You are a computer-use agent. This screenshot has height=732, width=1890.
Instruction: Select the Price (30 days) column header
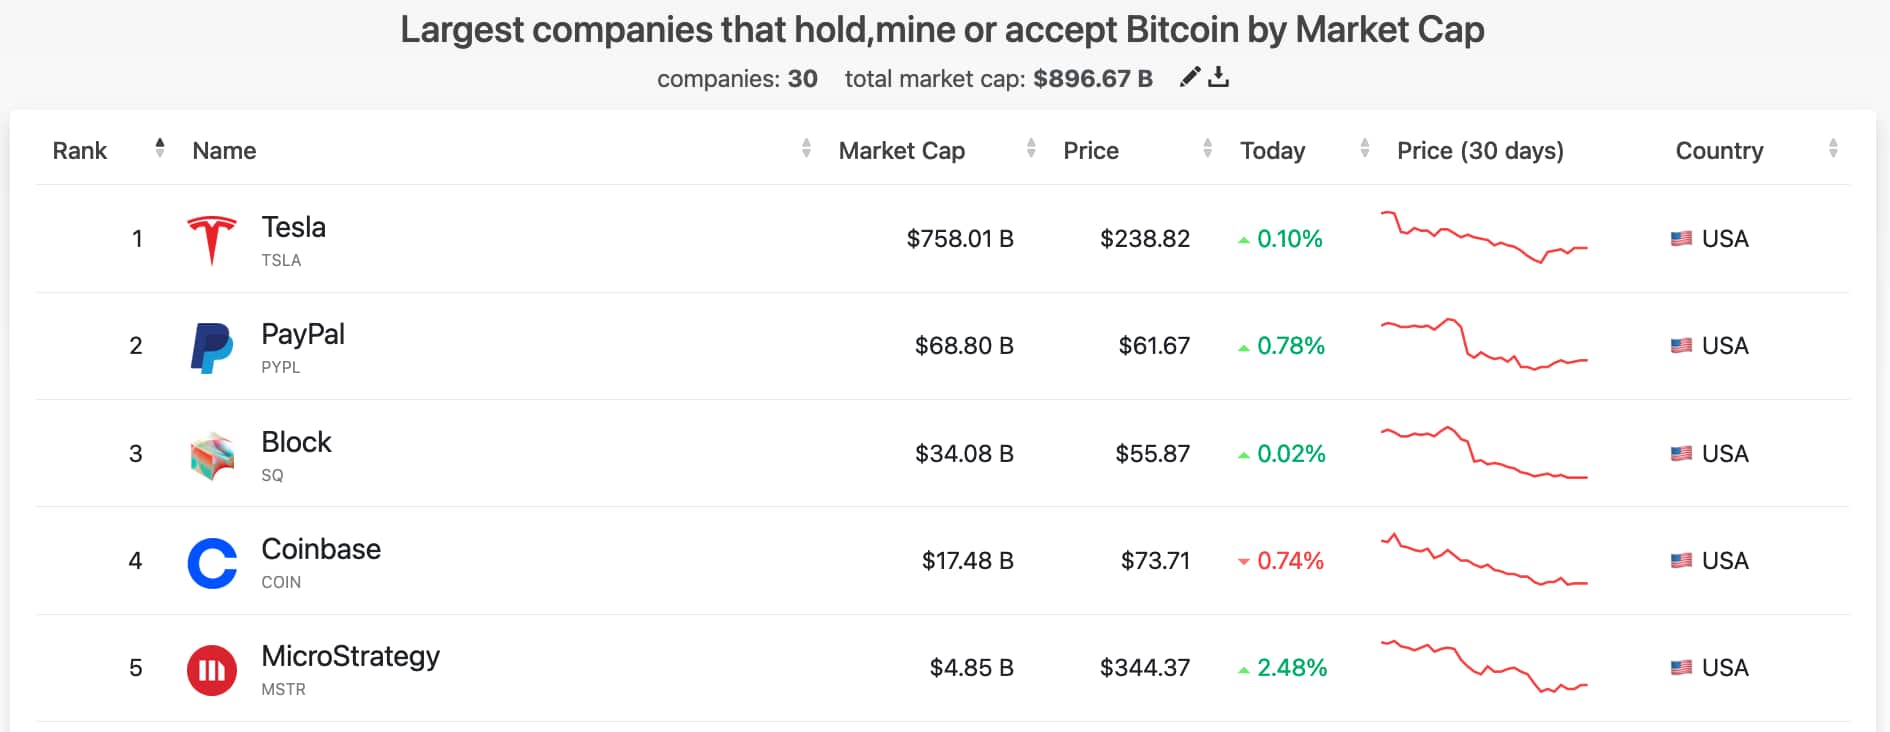pos(1481,150)
